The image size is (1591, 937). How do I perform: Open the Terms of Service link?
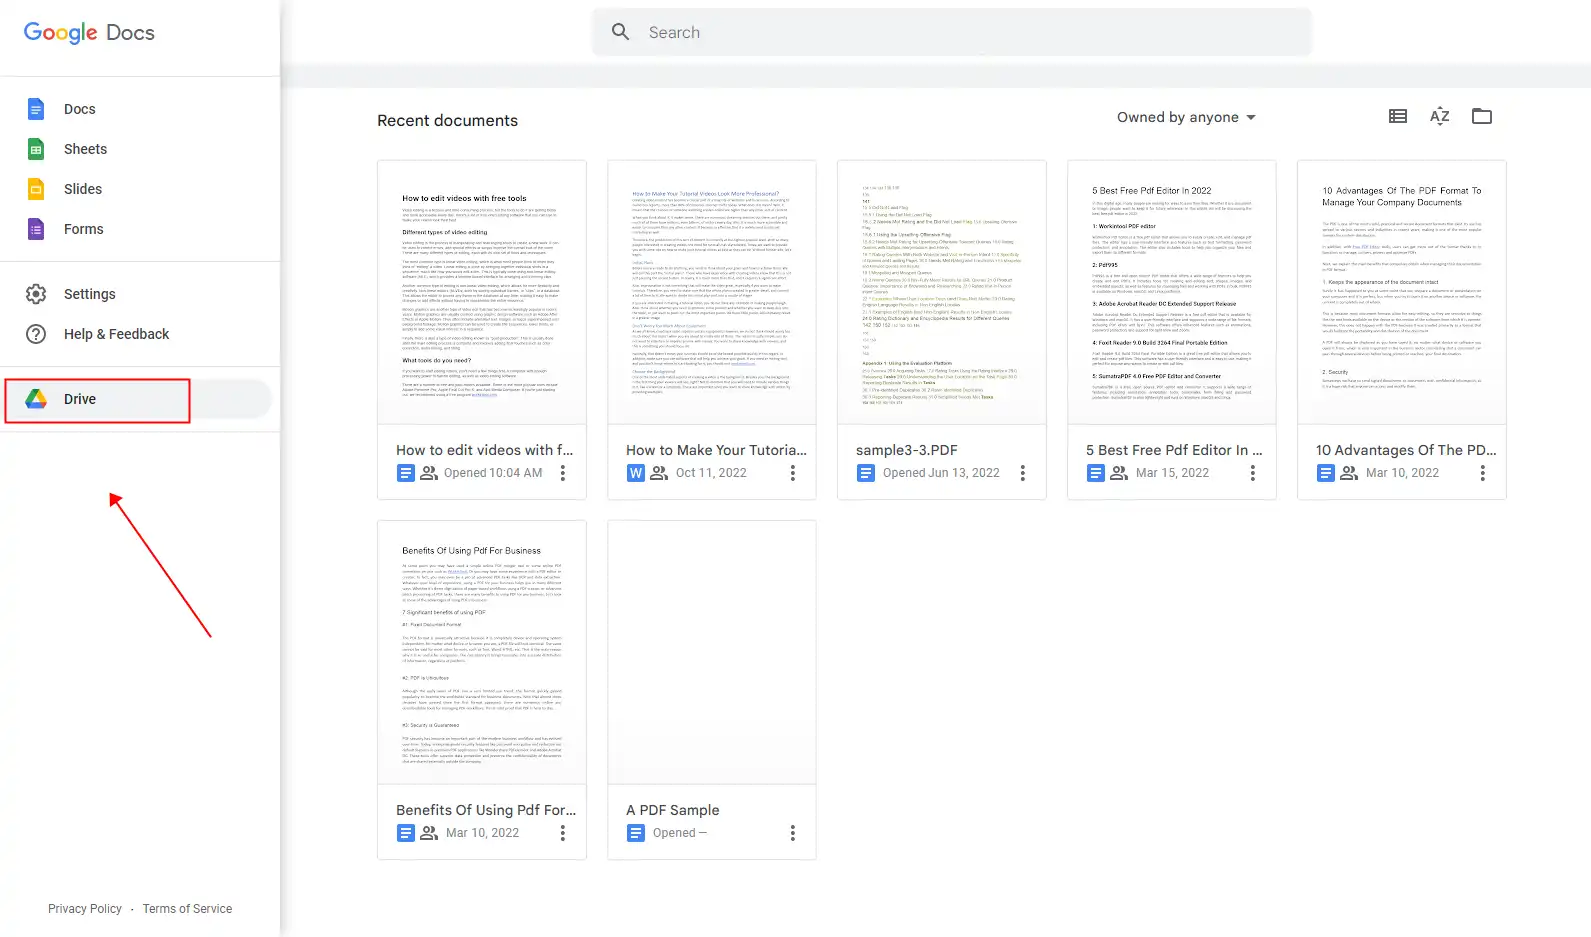point(187,909)
